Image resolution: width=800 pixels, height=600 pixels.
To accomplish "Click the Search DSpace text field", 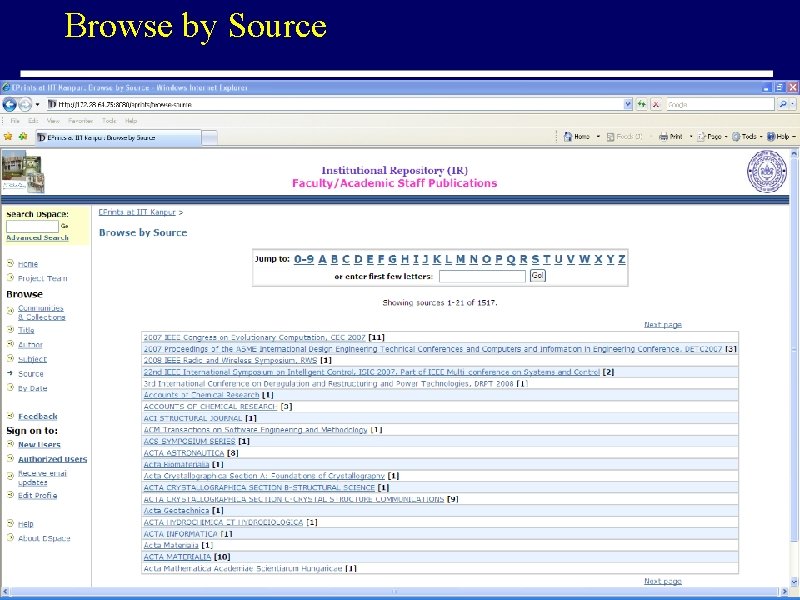I will [x=32, y=226].
